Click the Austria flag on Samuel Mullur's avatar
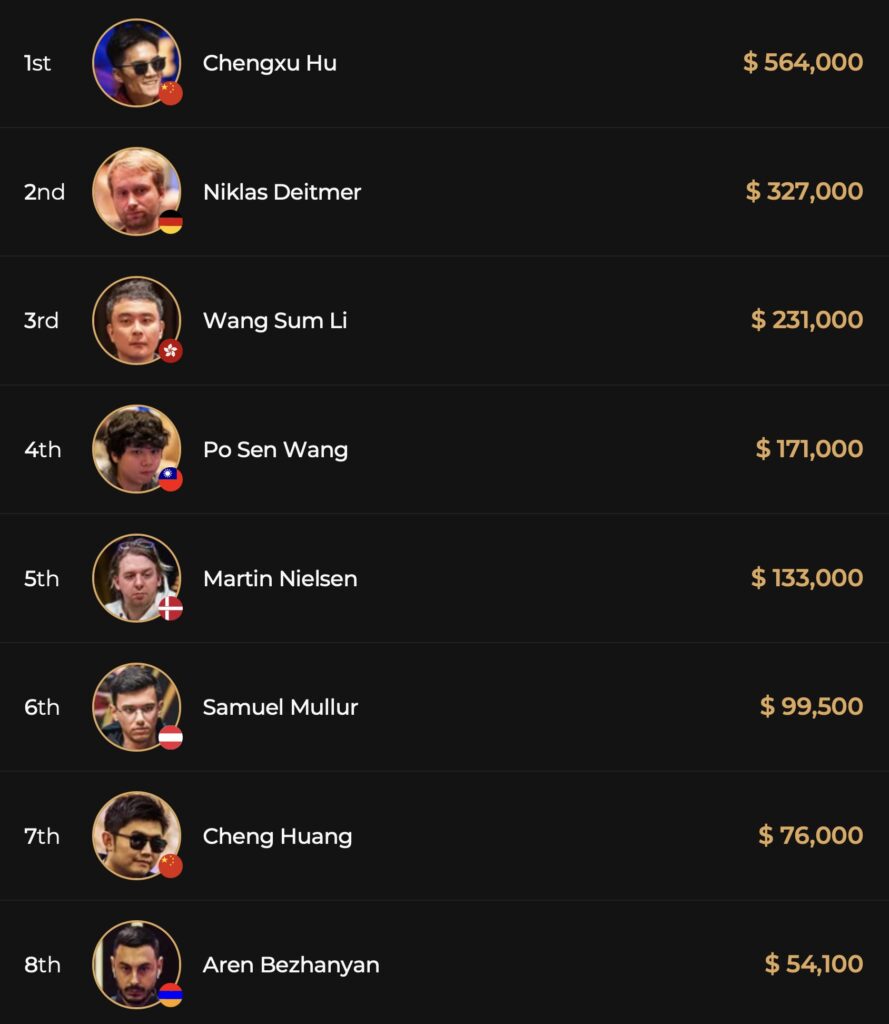Screen dimensions: 889x1024 [x=171, y=737]
